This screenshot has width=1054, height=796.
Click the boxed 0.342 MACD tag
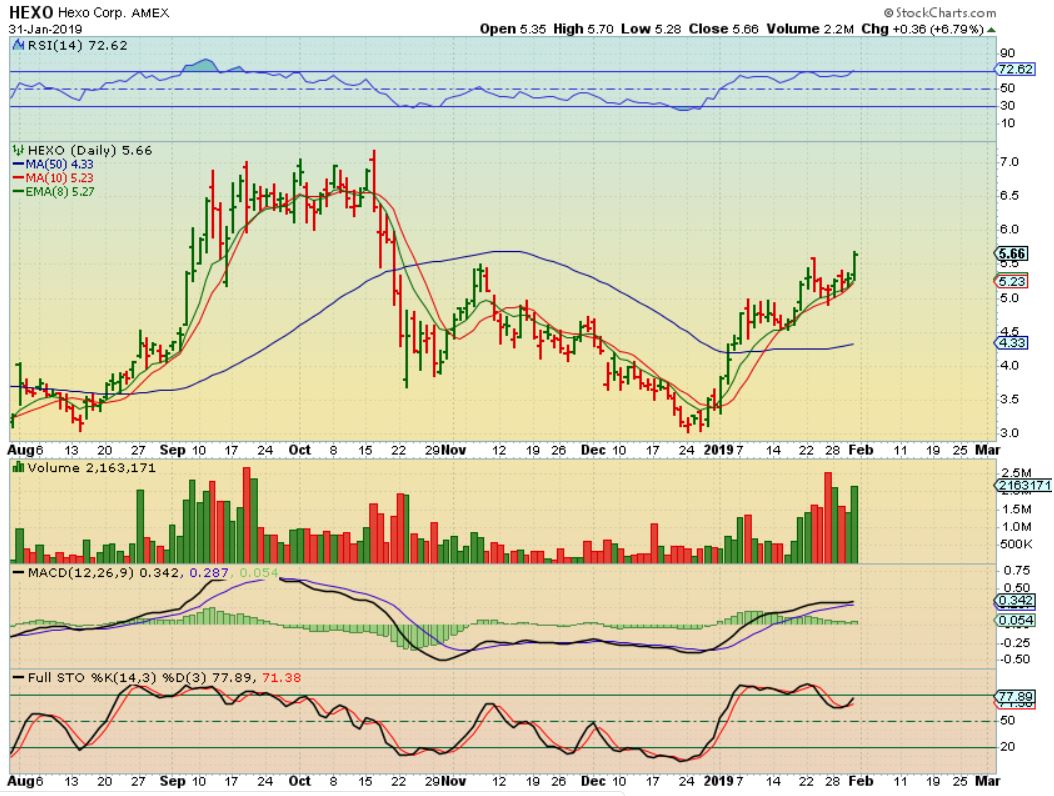1015,601
